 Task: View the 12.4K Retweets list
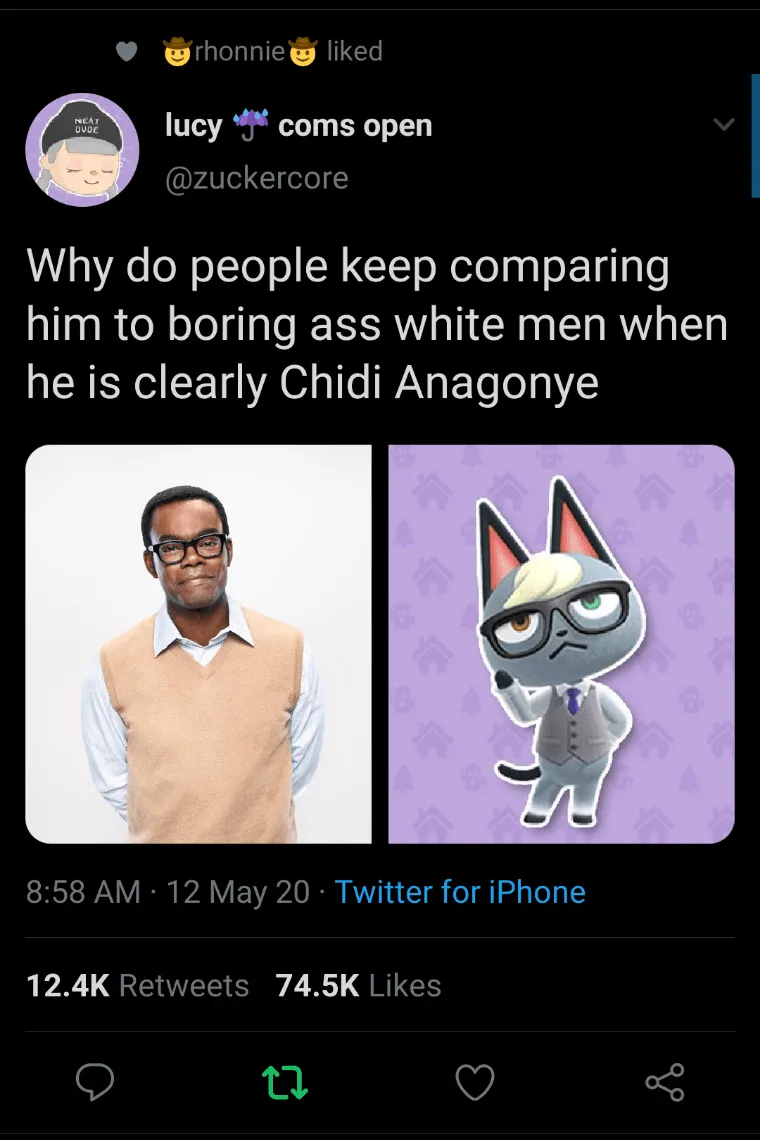[138, 985]
